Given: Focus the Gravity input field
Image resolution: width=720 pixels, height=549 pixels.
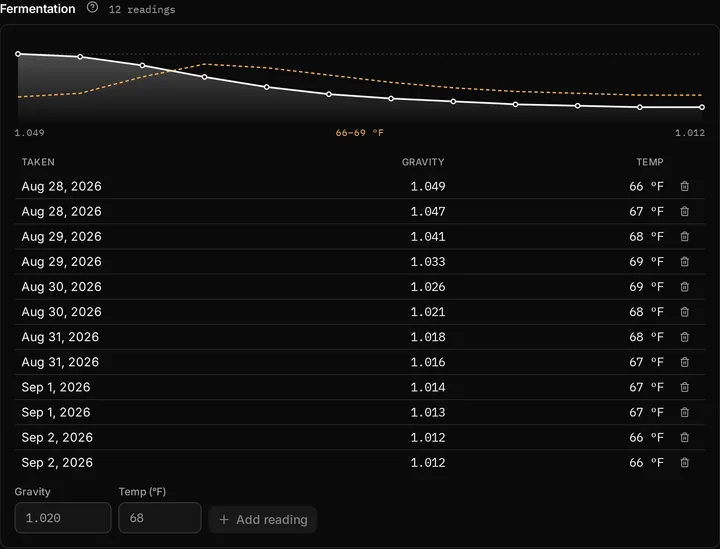Looking at the screenshot, I should (63, 518).
